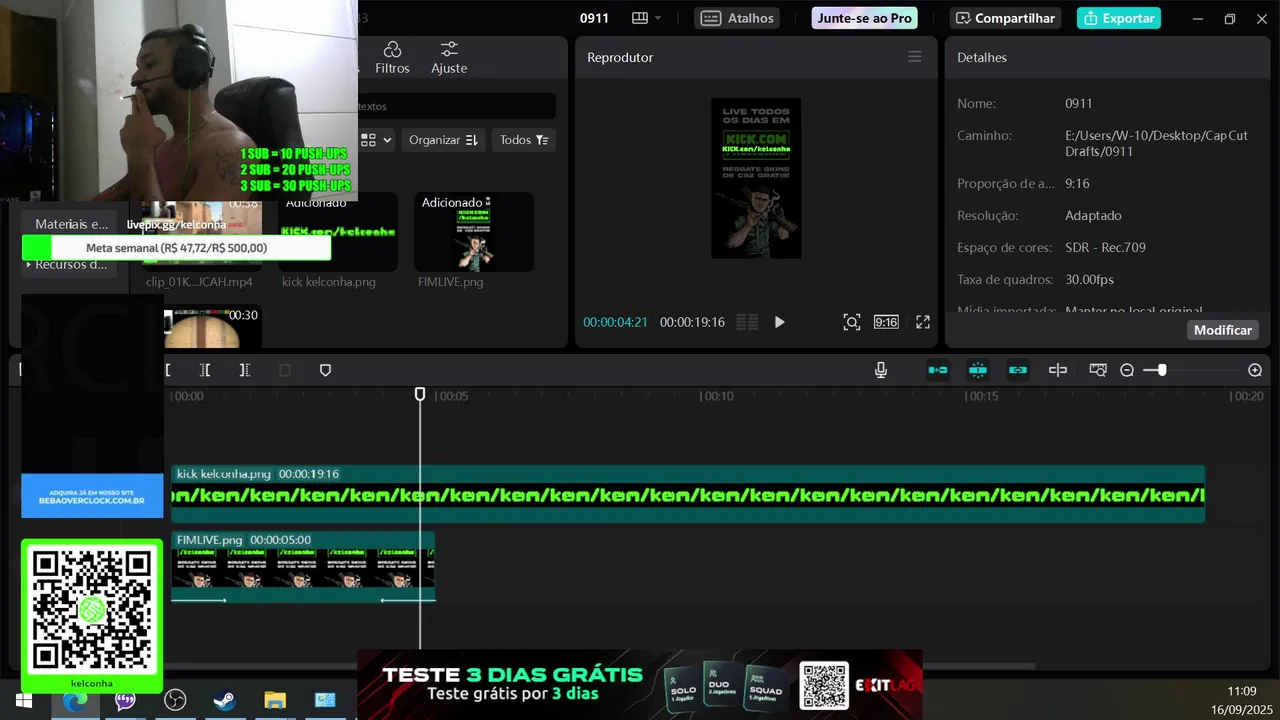The height and width of the screenshot is (720, 1280).
Task: Open OBS Studio from taskbar
Action: coord(175,700)
